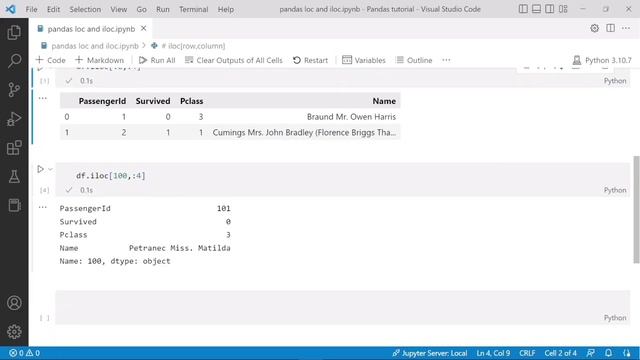Click Cell 2 of 4 status item

tap(560, 353)
